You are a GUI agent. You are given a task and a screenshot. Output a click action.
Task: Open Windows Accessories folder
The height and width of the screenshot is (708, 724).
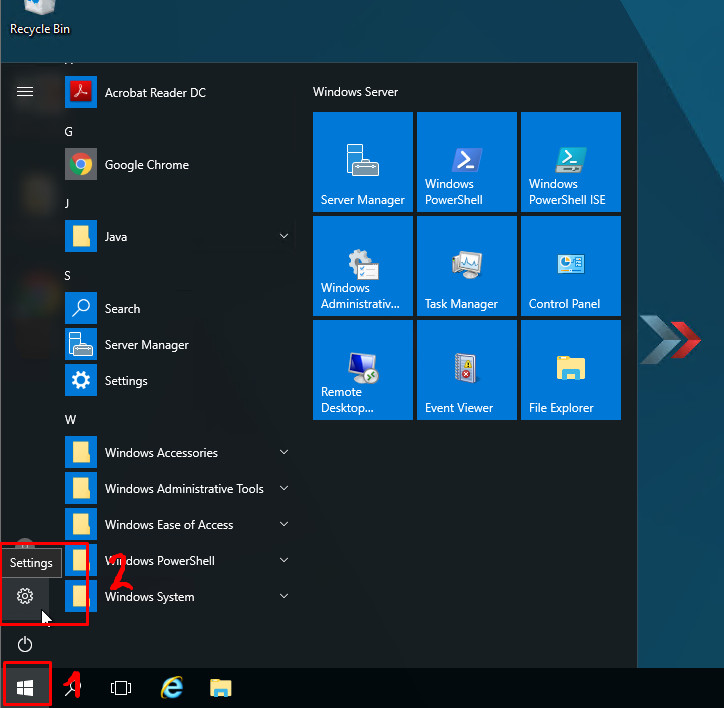(x=178, y=453)
